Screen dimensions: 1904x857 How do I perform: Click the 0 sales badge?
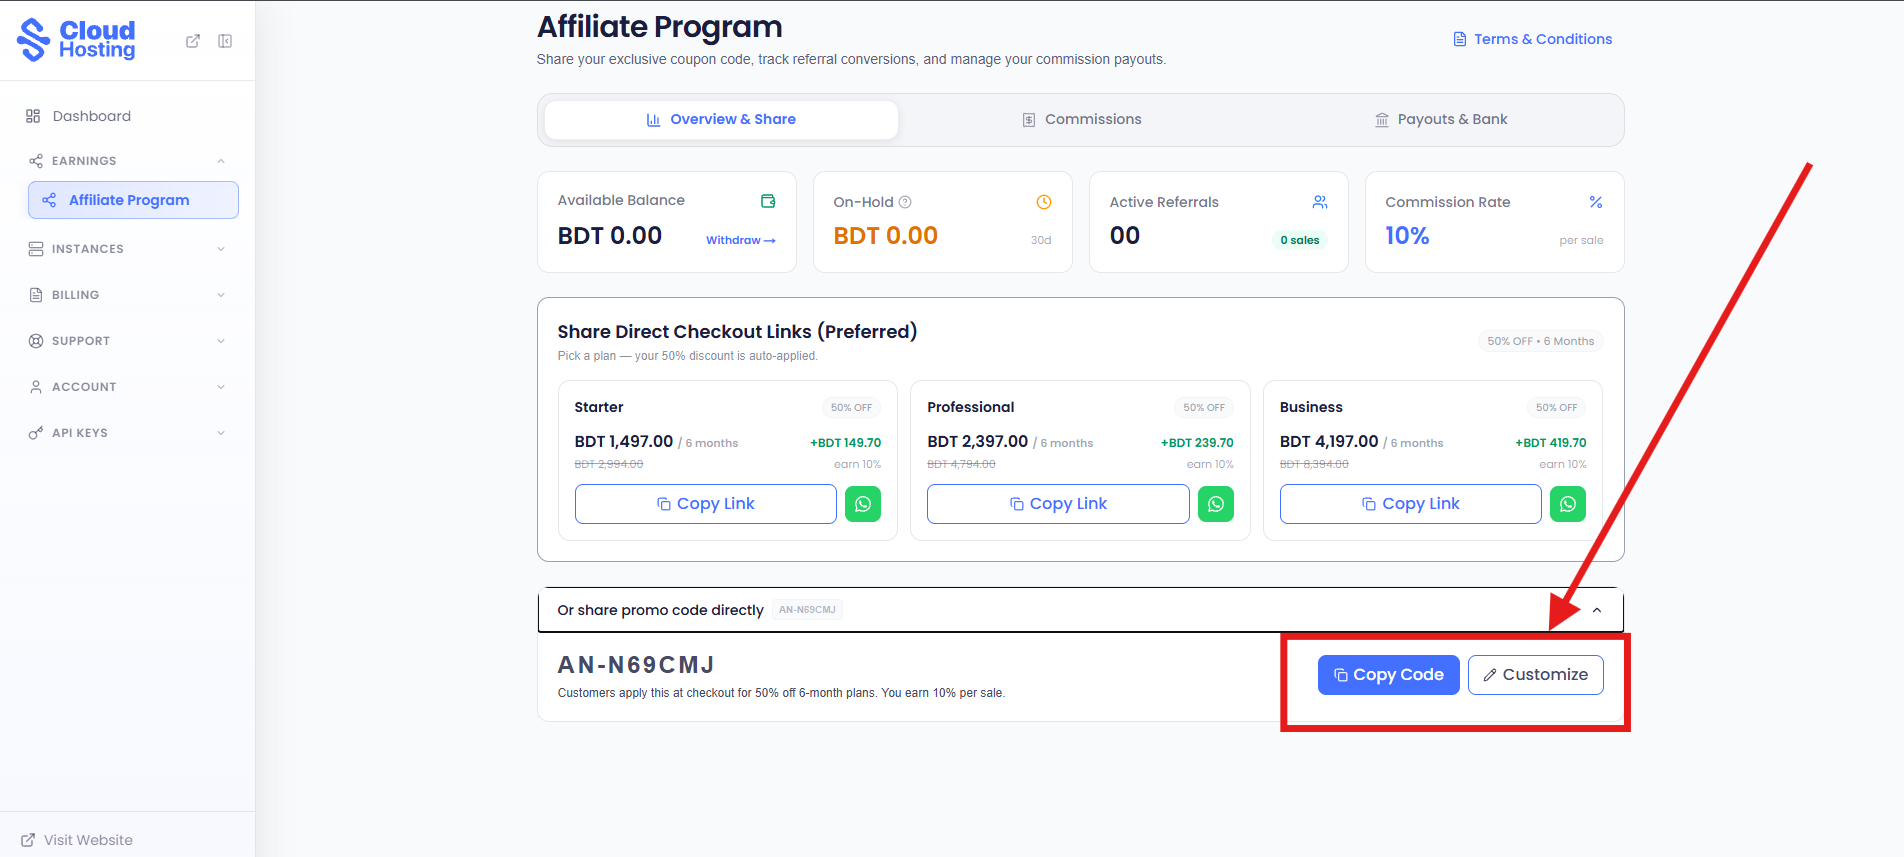coord(1300,240)
